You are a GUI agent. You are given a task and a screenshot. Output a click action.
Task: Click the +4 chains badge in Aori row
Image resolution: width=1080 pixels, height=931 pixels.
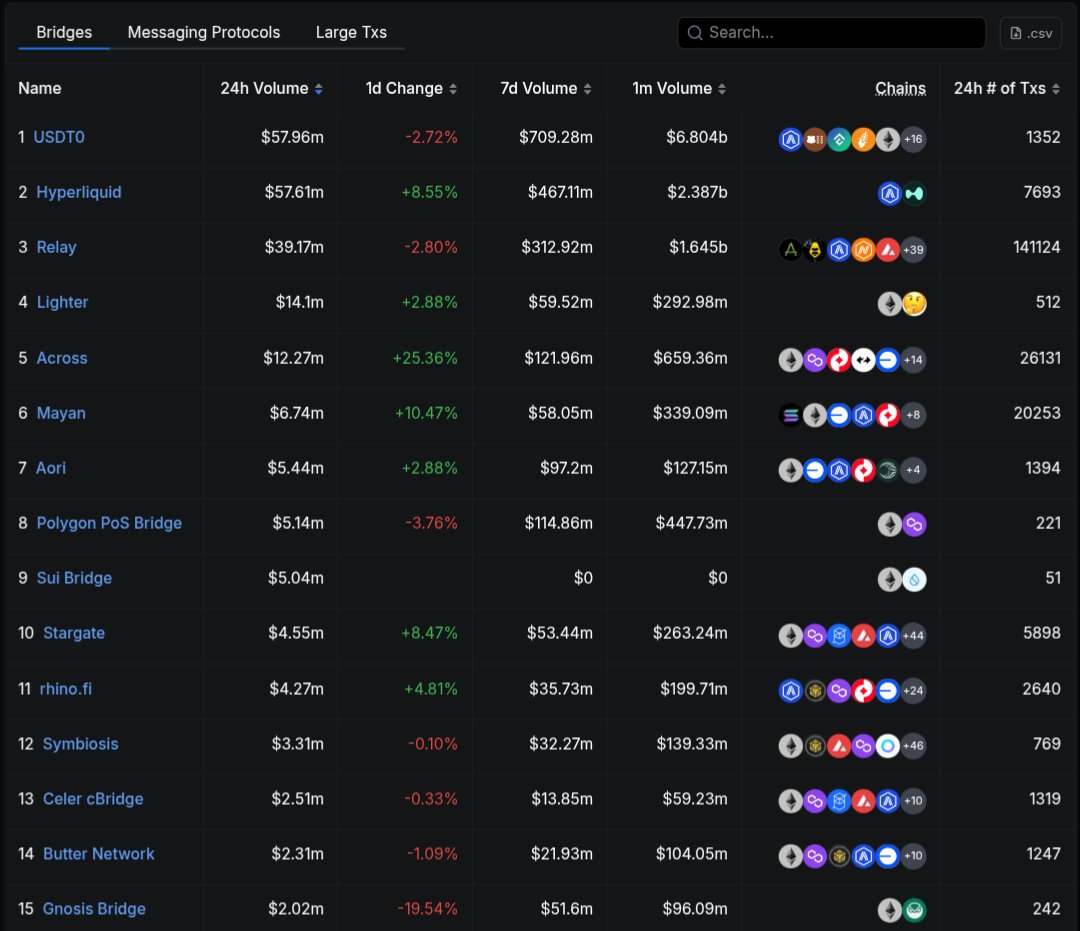(913, 470)
